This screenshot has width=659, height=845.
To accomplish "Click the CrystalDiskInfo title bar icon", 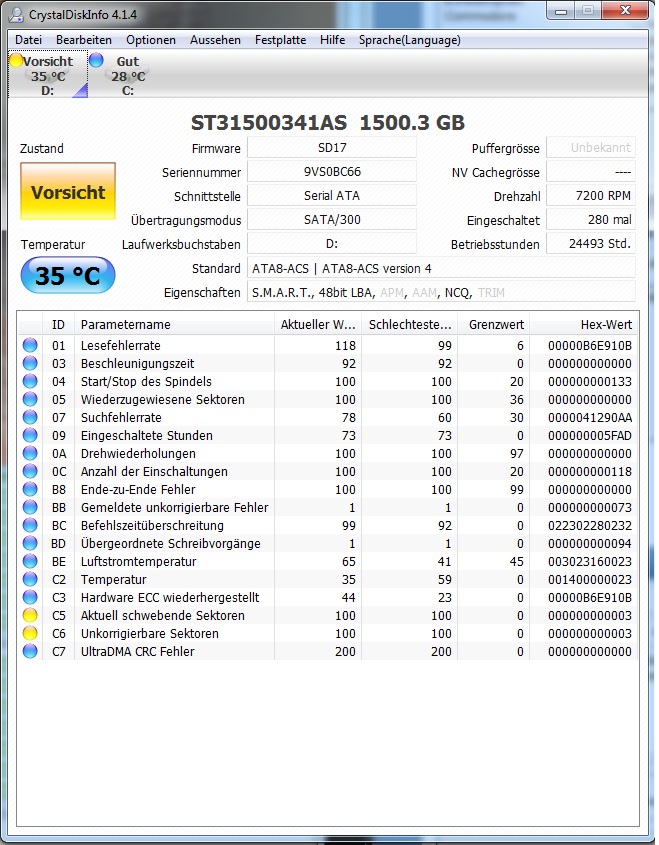I will (x=17, y=14).
